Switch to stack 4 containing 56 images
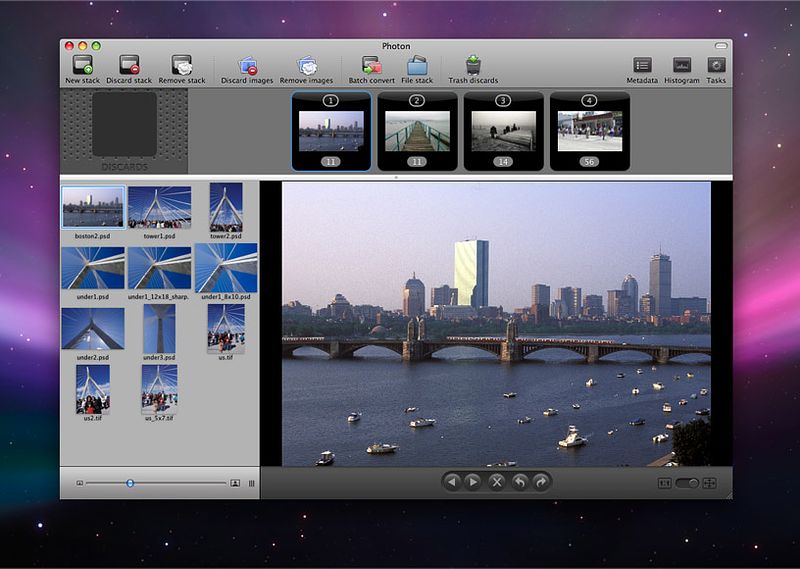The width and height of the screenshot is (800, 569). point(589,131)
